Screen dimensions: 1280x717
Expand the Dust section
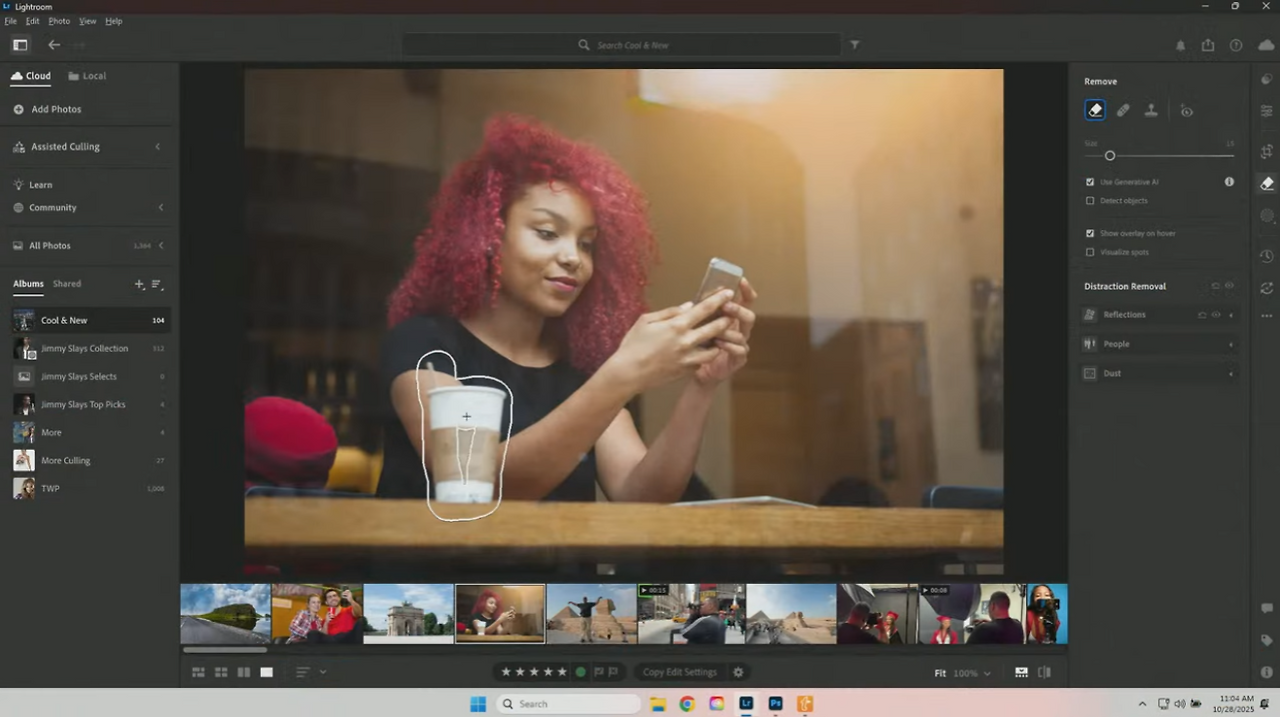coord(1231,373)
